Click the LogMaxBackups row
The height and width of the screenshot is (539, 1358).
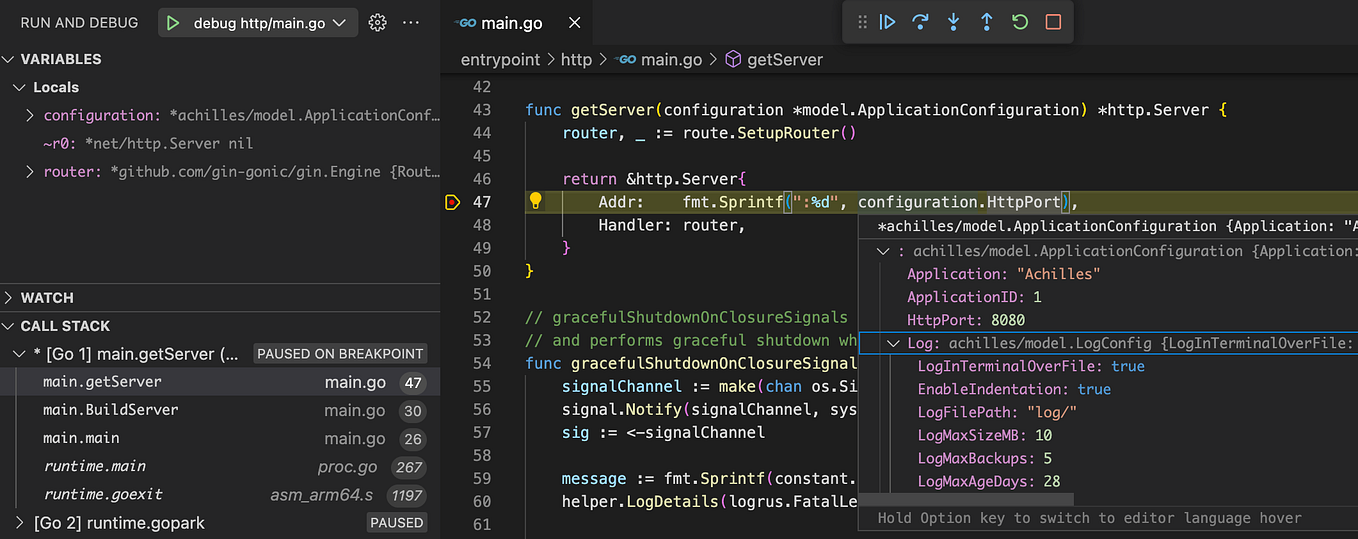click(x=1108, y=458)
